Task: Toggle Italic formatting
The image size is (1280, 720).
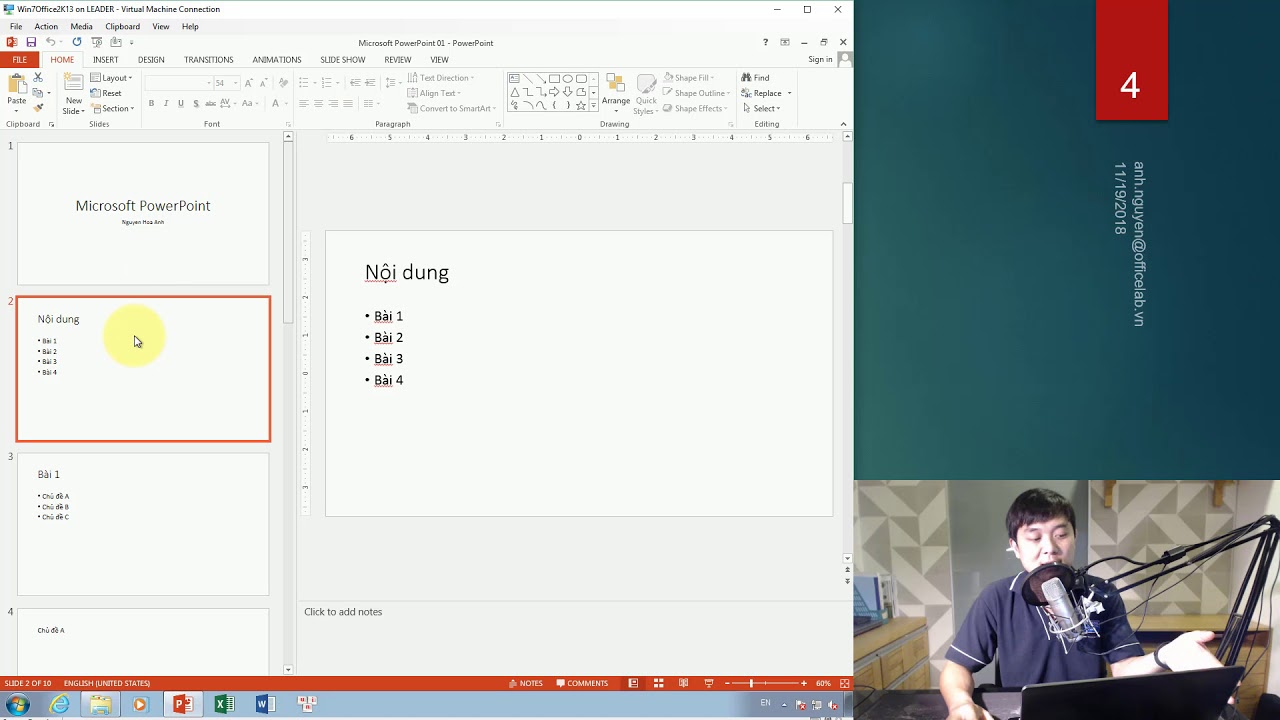Action: pyautogui.click(x=166, y=103)
